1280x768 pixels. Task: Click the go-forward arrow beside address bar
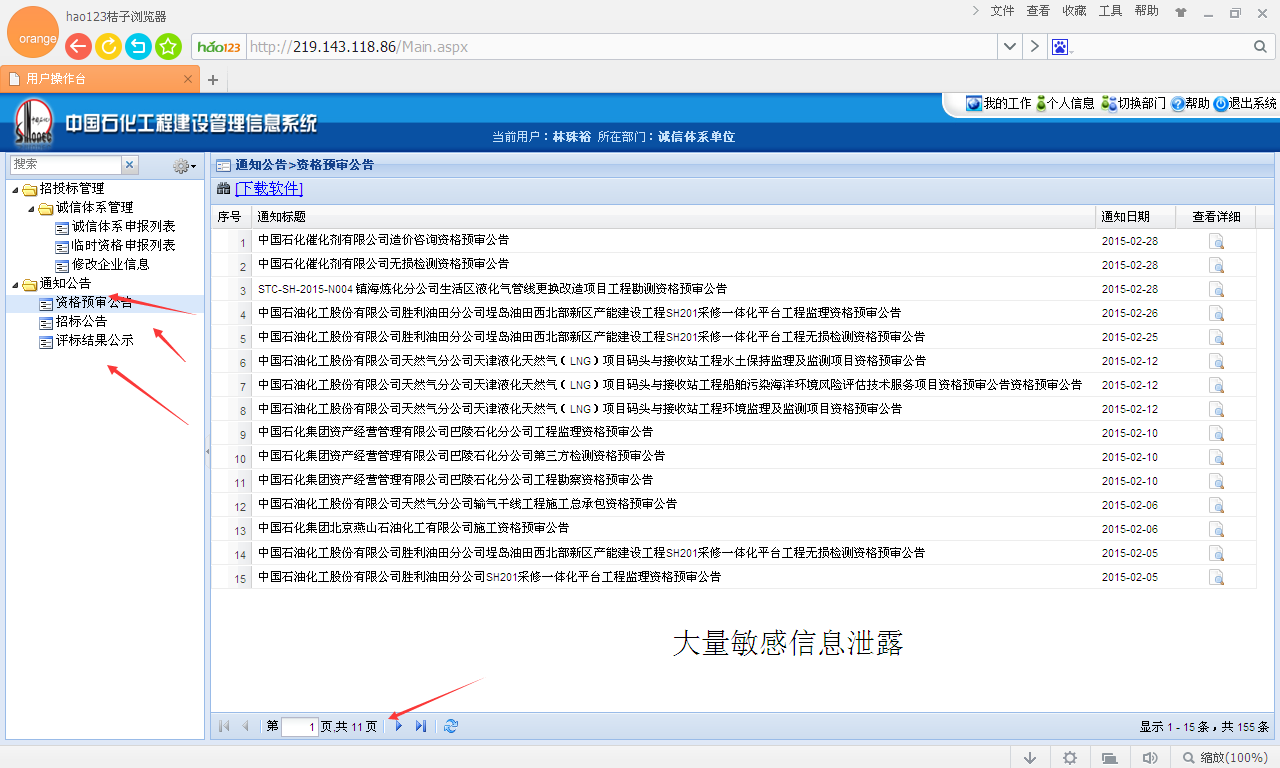pos(1034,47)
